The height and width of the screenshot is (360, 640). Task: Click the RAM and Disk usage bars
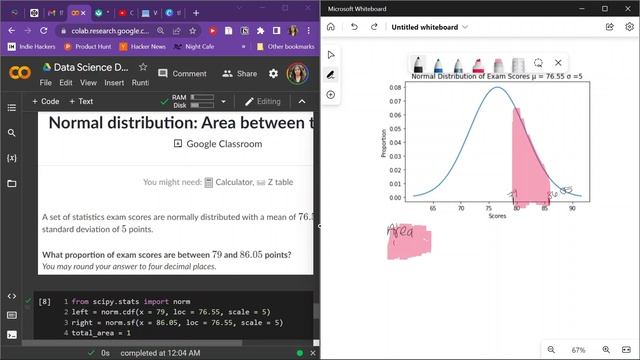pos(193,101)
